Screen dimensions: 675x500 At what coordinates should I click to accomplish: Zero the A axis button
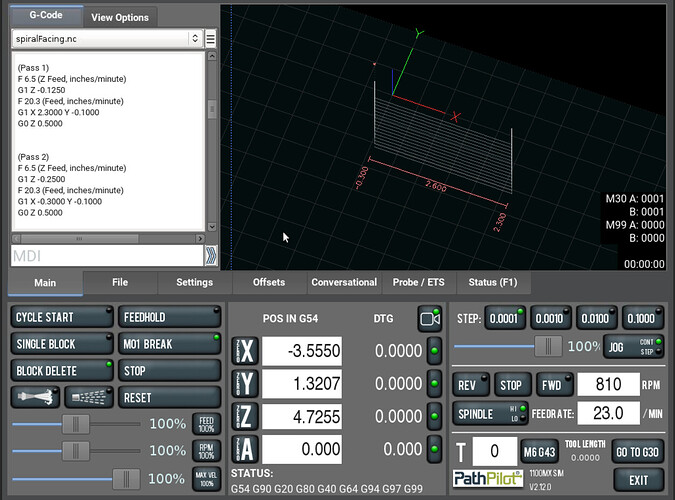tap(245, 449)
